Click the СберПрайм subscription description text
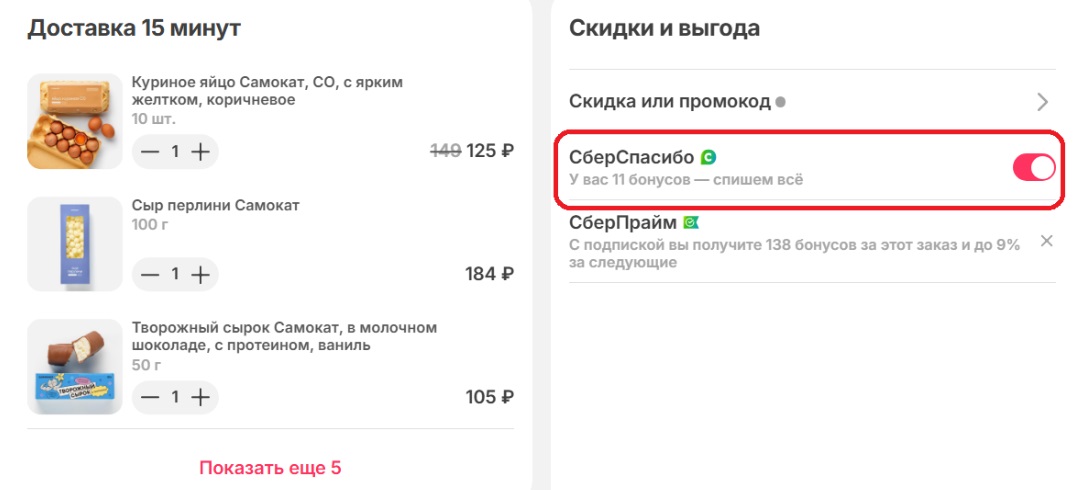 pyautogui.click(x=794, y=254)
